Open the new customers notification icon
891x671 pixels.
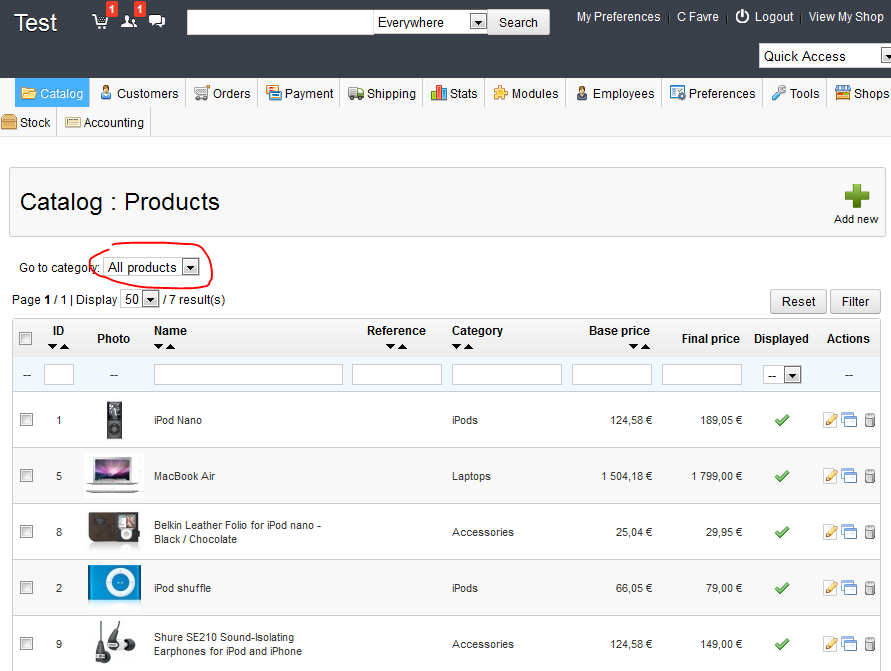click(x=128, y=21)
